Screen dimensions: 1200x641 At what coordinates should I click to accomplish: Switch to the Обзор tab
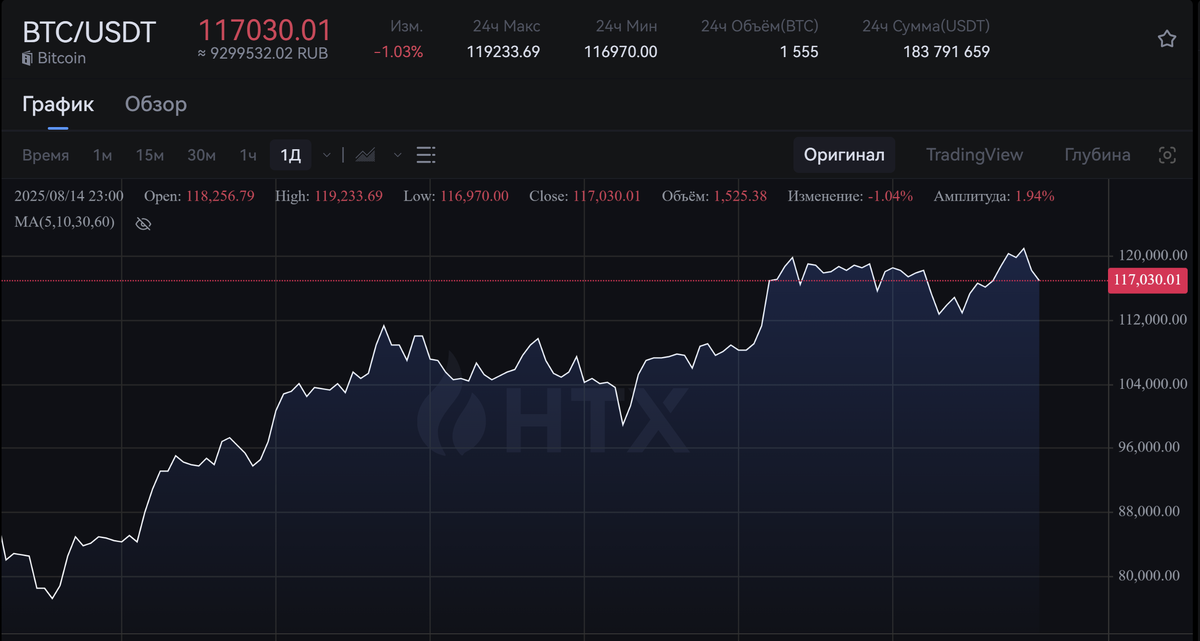[156, 104]
